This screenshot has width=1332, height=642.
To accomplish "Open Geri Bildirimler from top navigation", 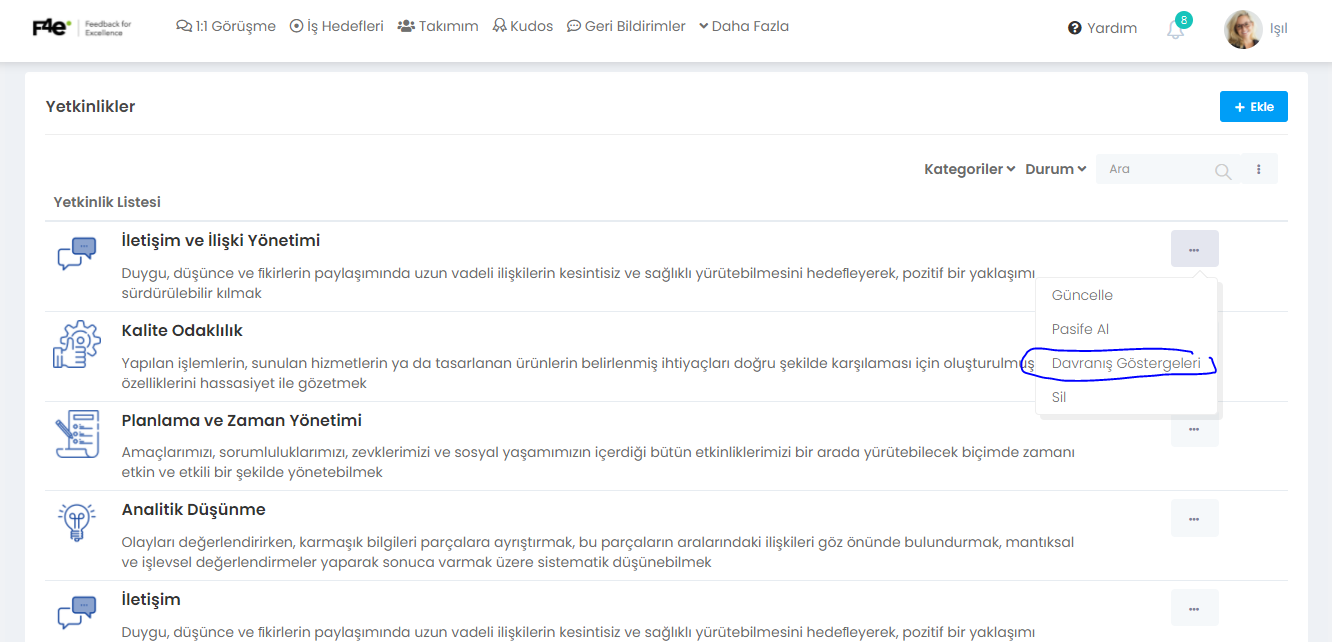I will coord(626,27).
